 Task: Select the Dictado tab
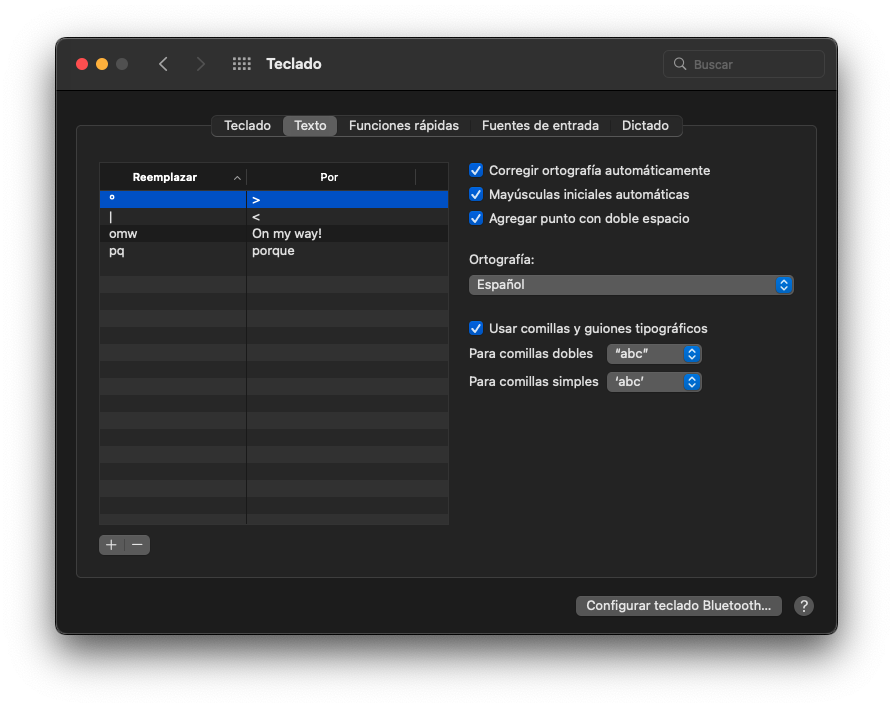click(645, 126)
